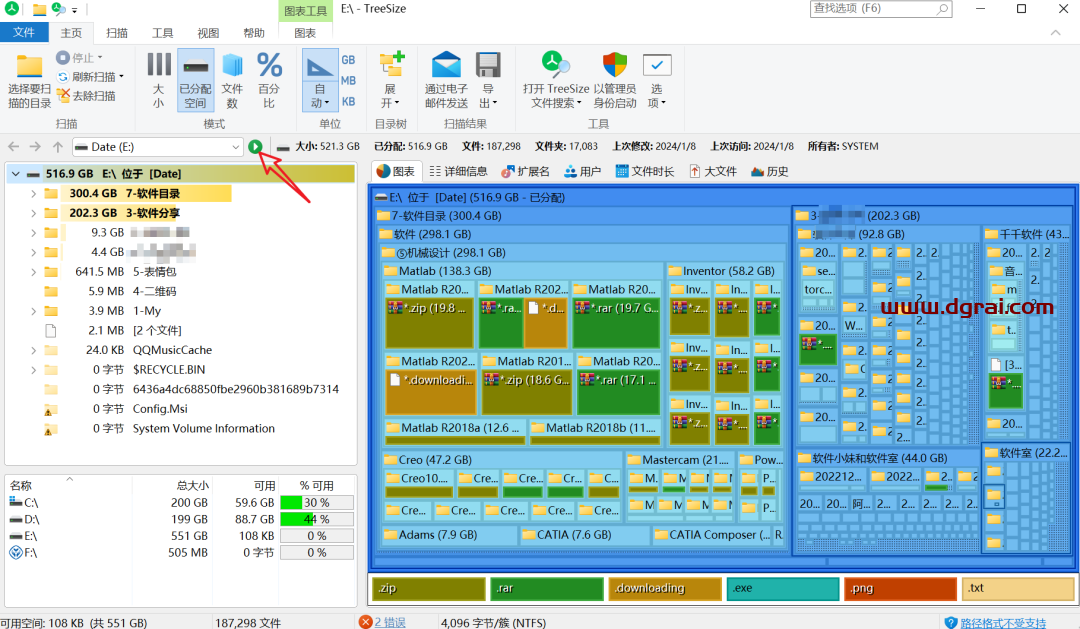Switch to the Scan ribbon tab
Image resolution: width=1080 pixels, height=629 pixels.
click(x=116, y=33)
